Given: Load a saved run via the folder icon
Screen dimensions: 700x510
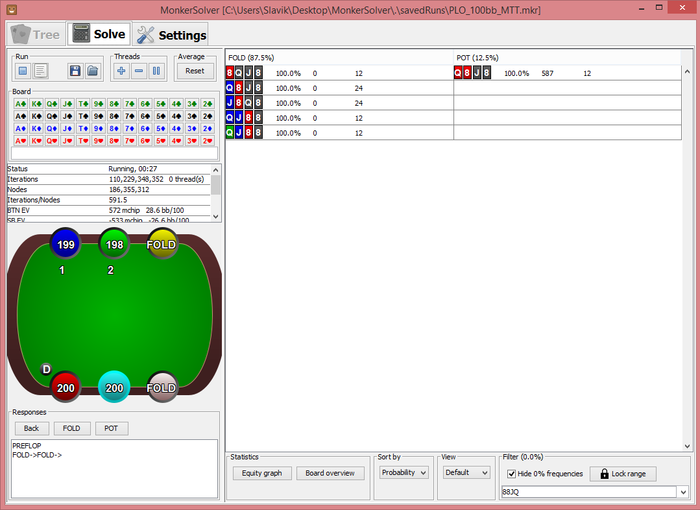Looking at the screenshot, I should [92, 71].
